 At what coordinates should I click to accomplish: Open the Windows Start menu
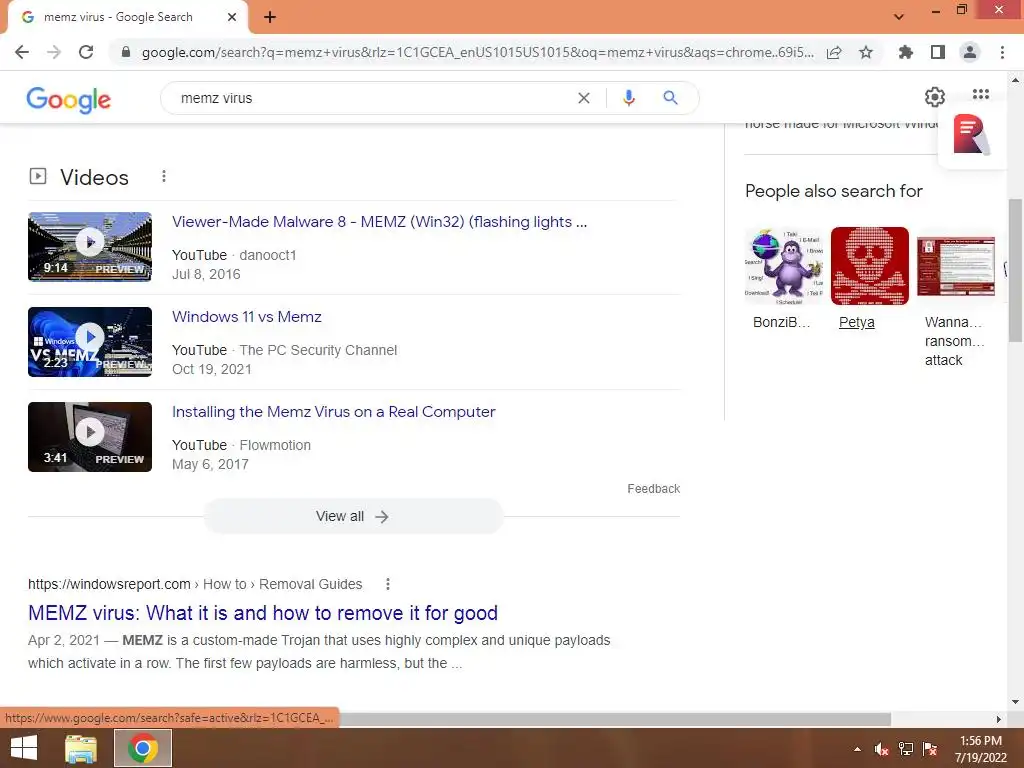pyautogui.click(x=24, y=748)
